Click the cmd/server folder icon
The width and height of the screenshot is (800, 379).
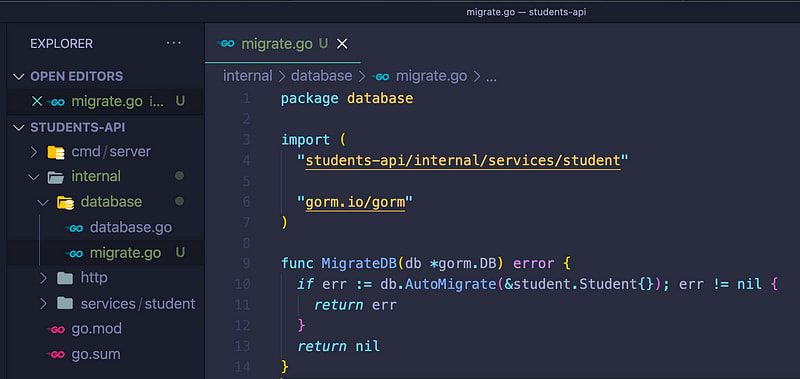[x=56, y=152]
